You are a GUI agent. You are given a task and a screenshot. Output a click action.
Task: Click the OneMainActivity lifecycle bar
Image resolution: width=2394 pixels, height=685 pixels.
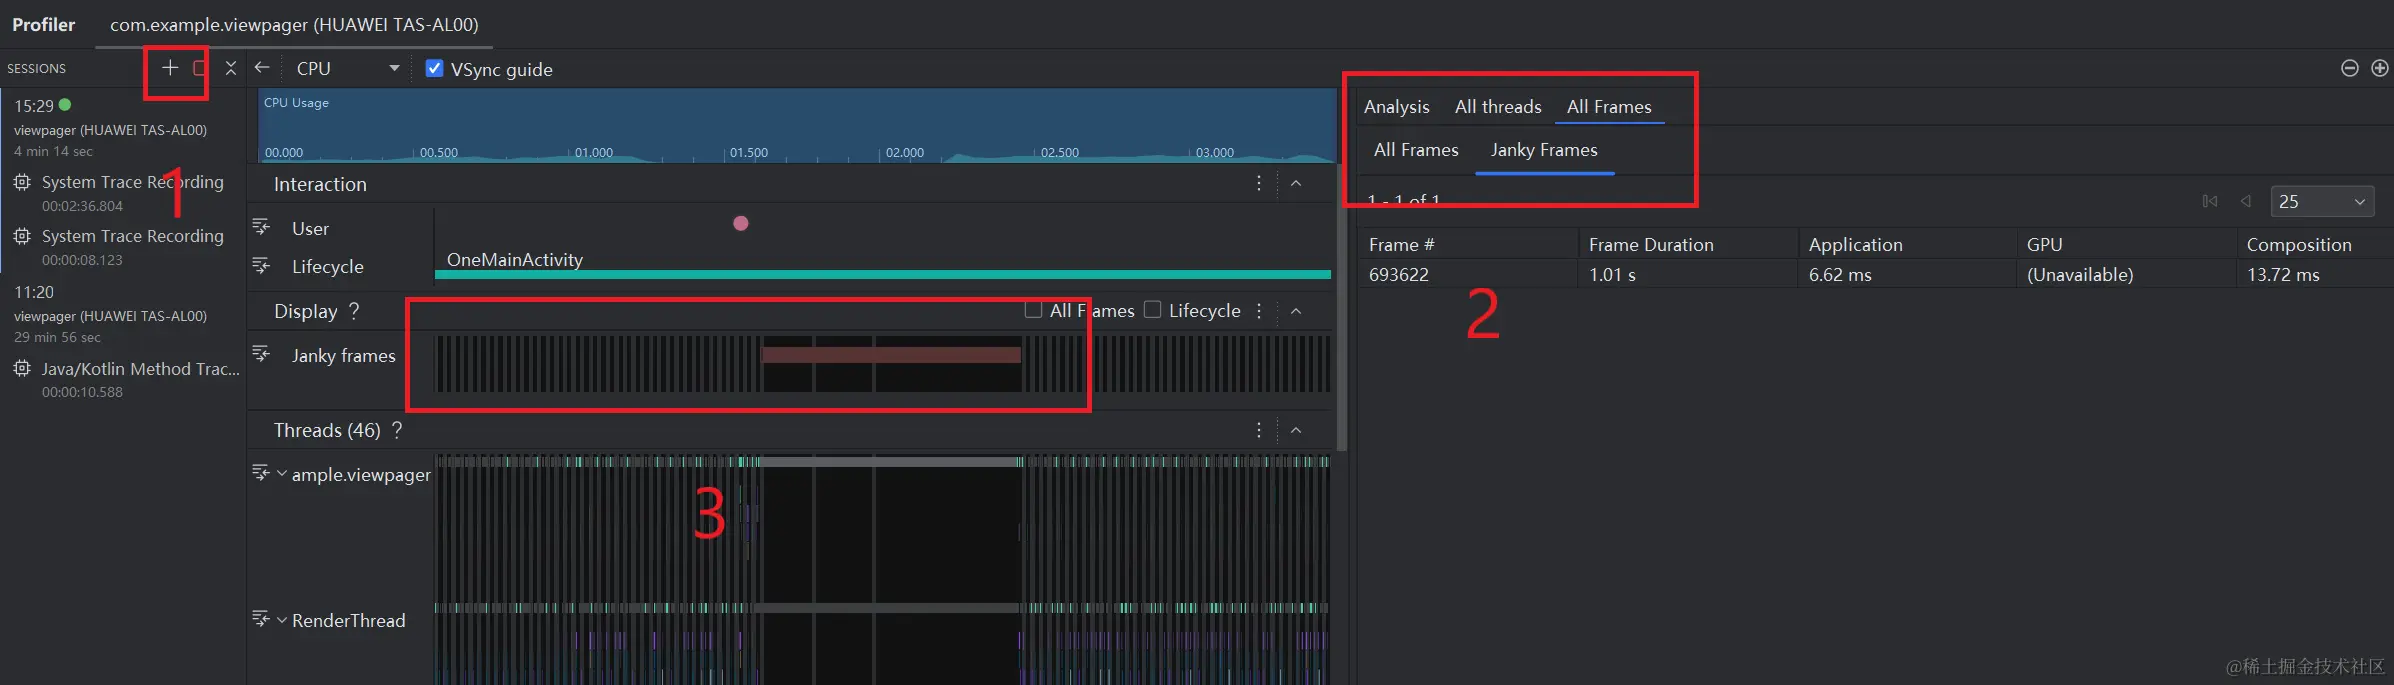click(883, 273)
